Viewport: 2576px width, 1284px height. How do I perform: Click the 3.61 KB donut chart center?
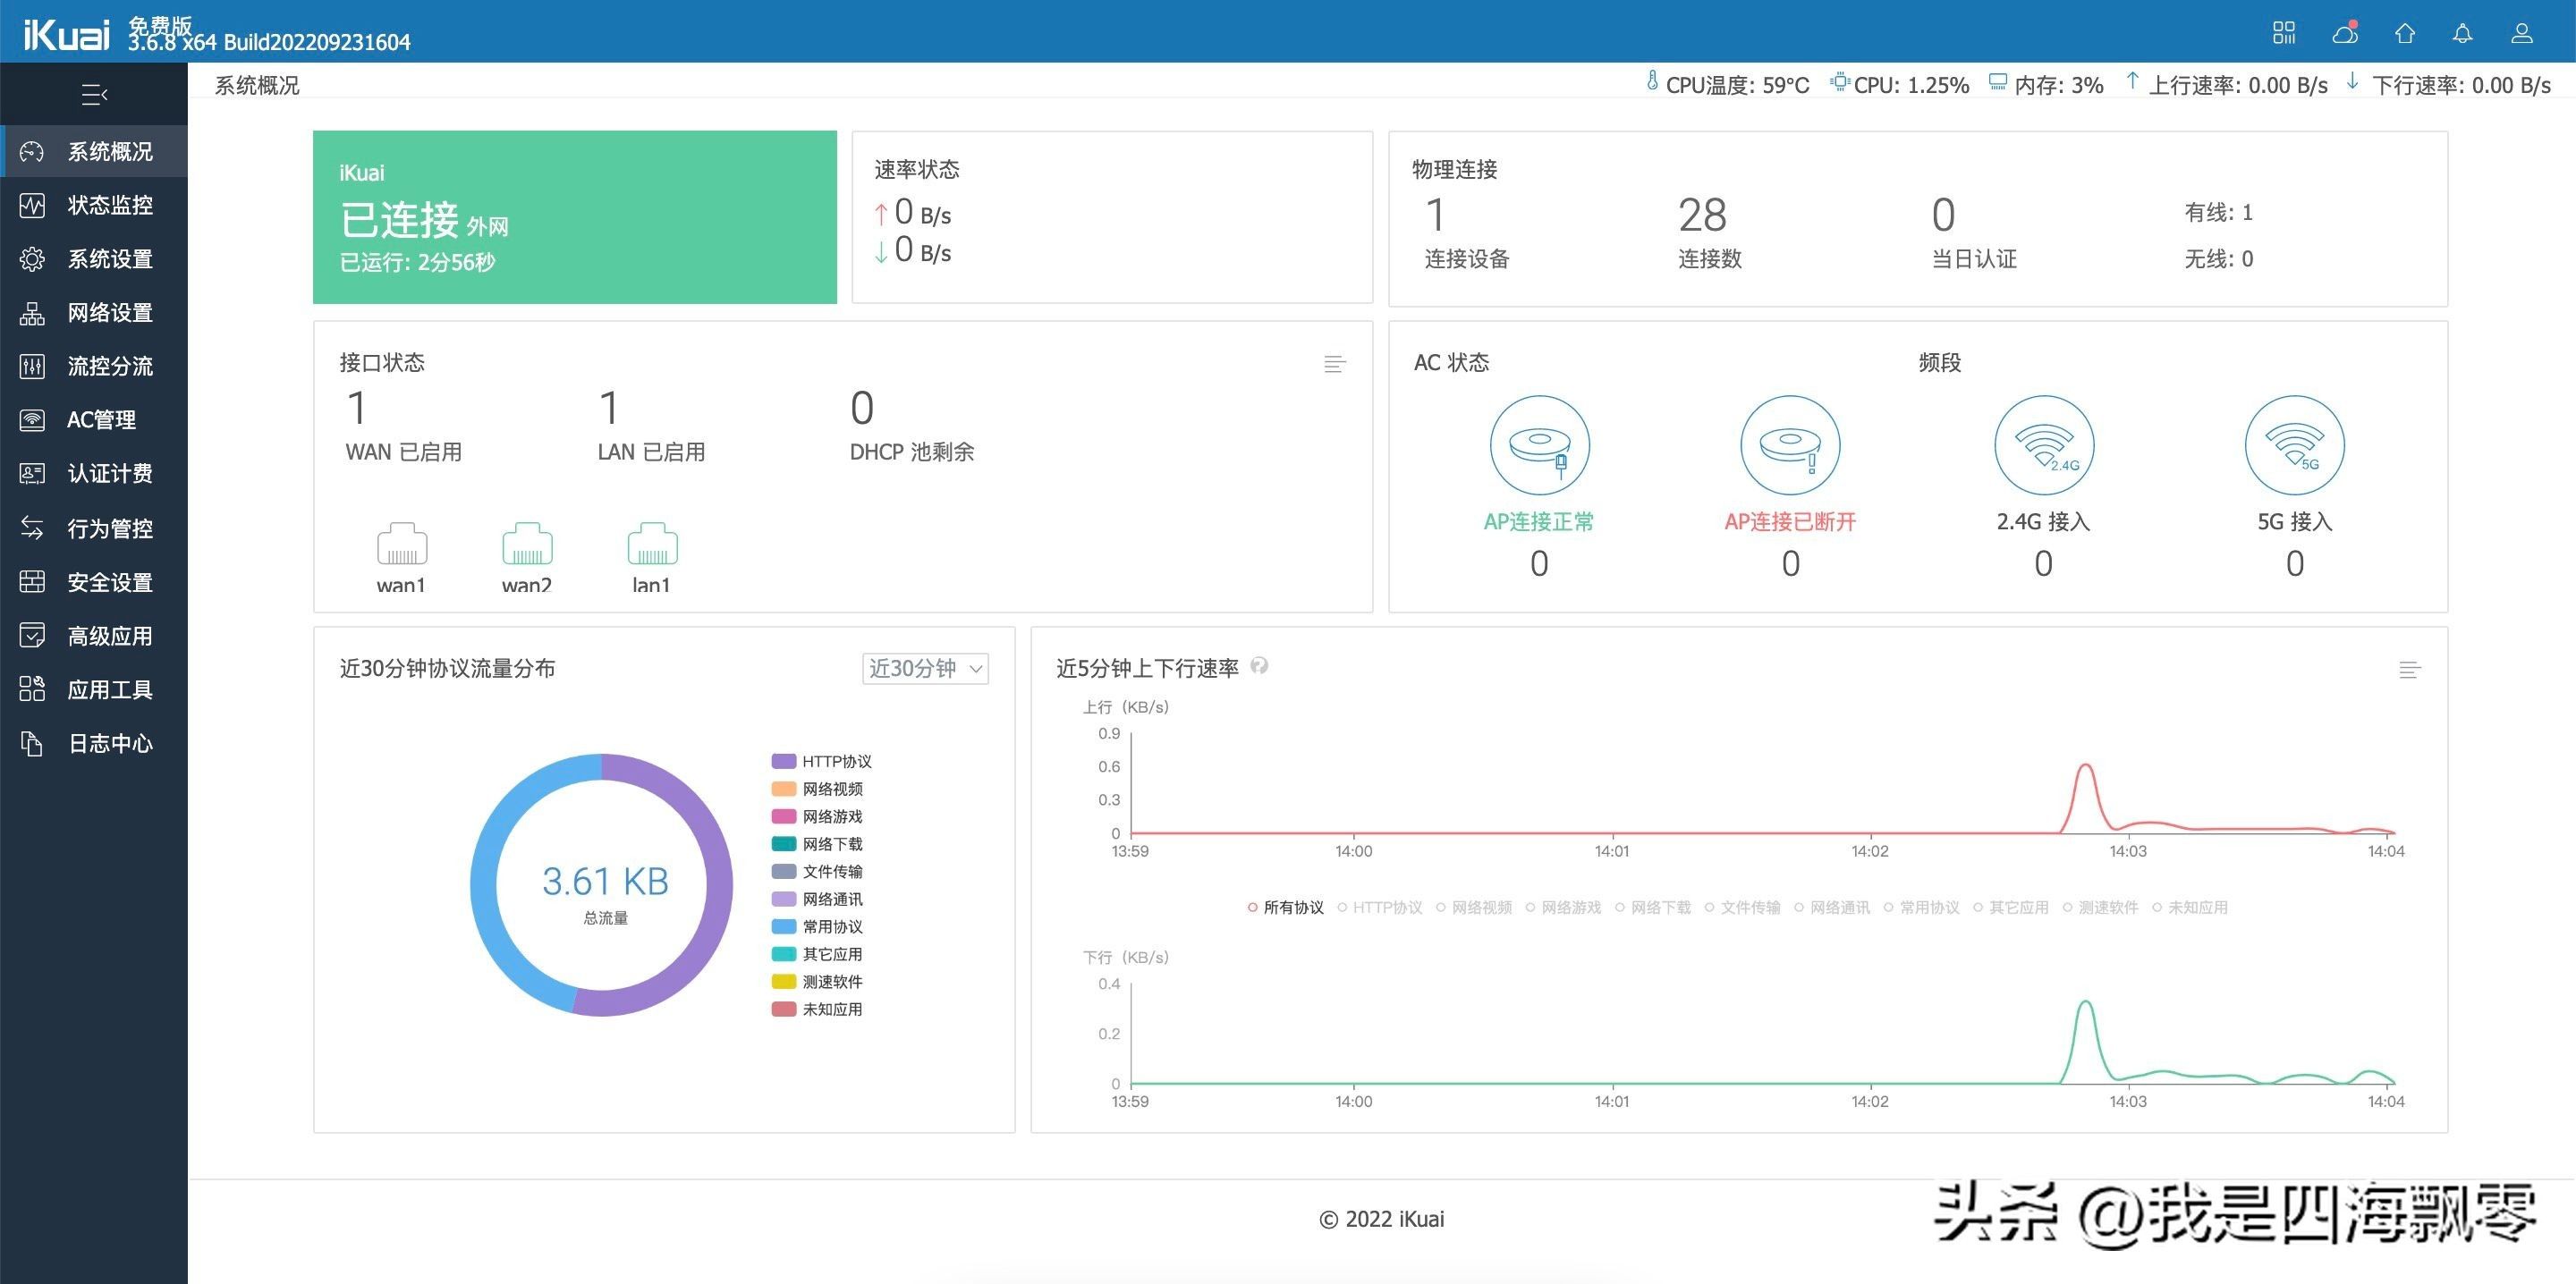(605, 881)
